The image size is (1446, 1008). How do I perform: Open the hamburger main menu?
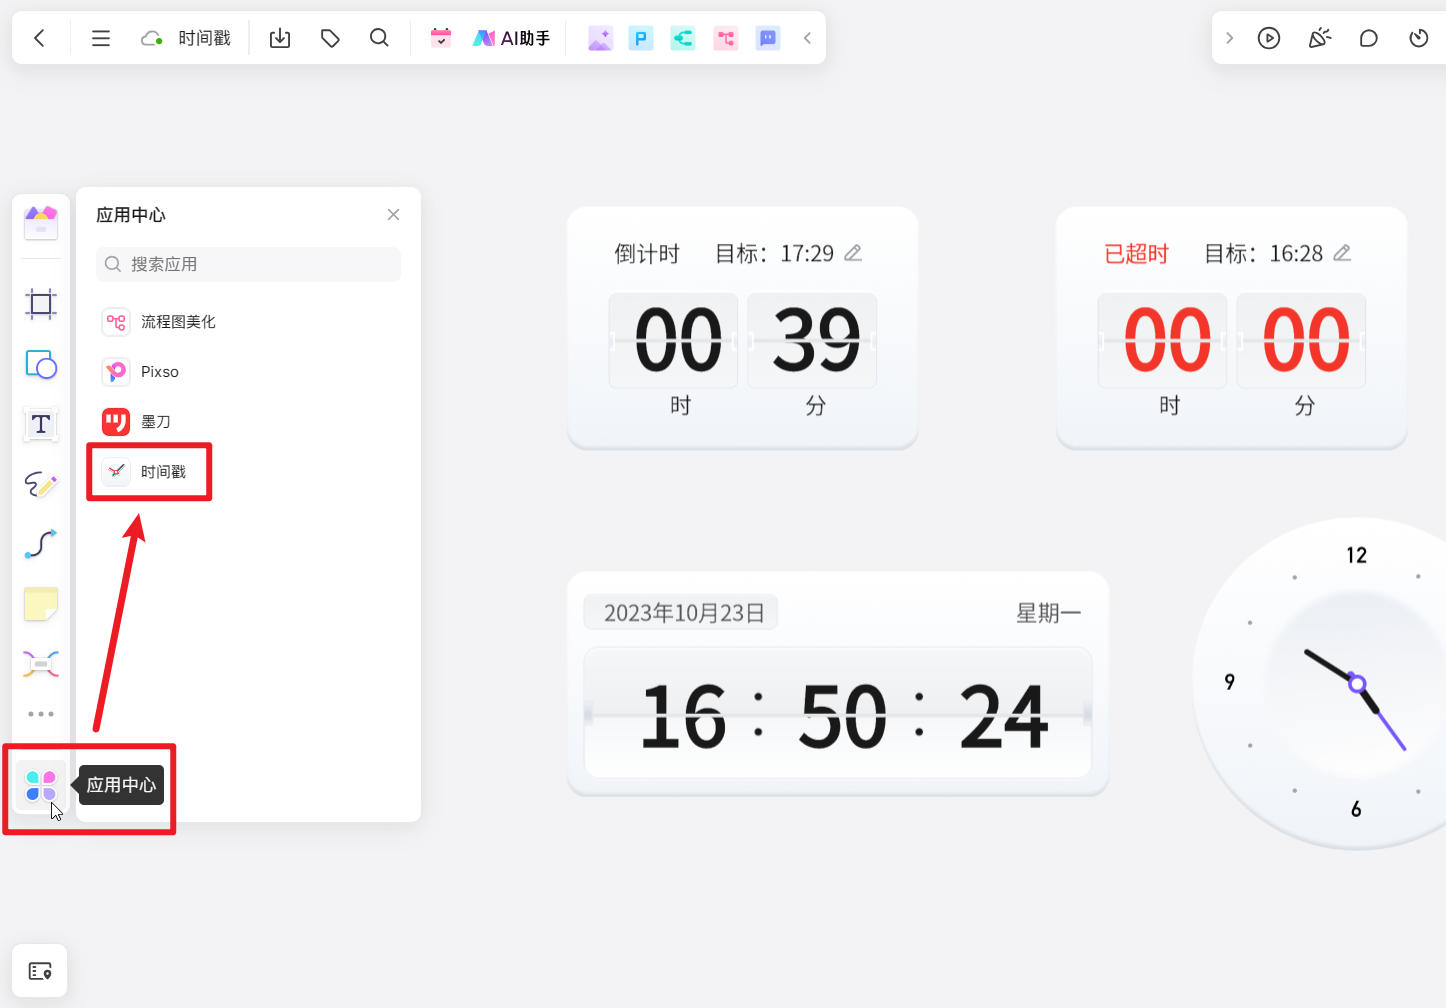(101, 38)
